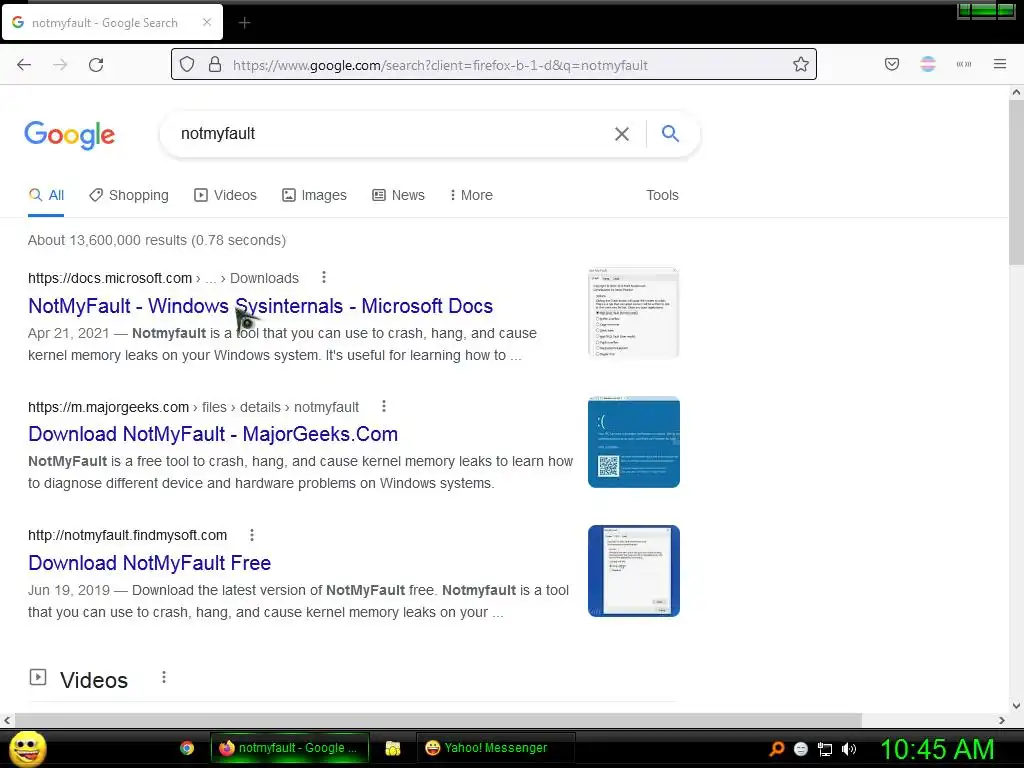Screen dimensions: 1024x768
Task: Open the tracking protection shield icon
Action: click(187, 65)
